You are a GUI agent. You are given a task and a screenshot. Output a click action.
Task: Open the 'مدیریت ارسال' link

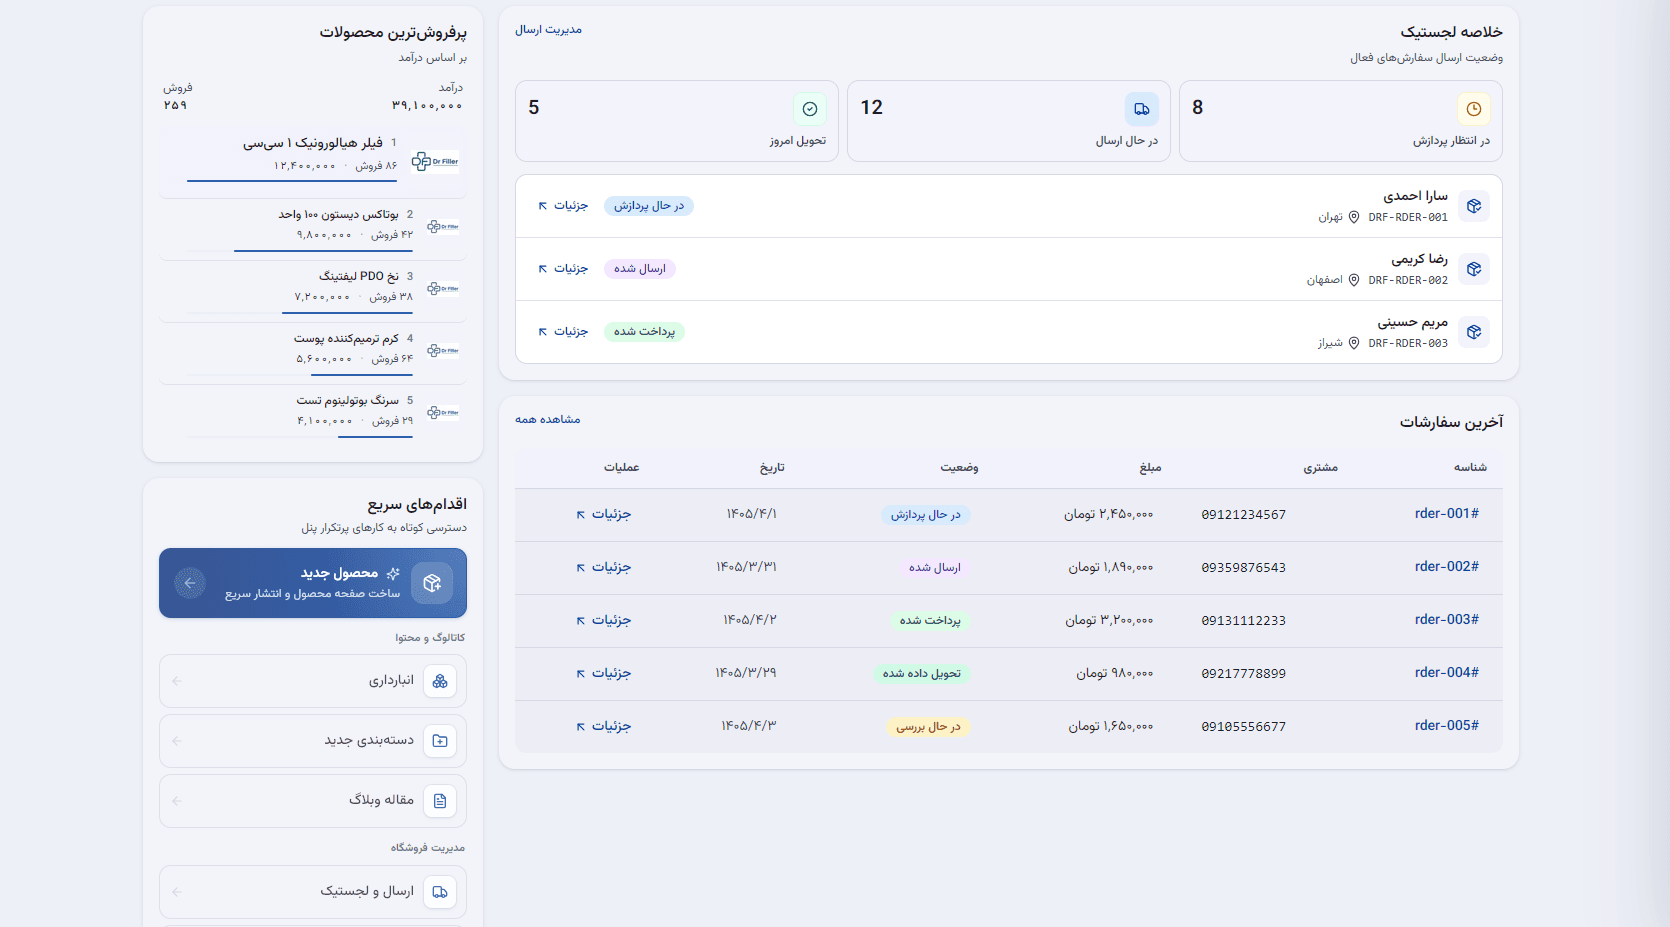pos(548,30)
